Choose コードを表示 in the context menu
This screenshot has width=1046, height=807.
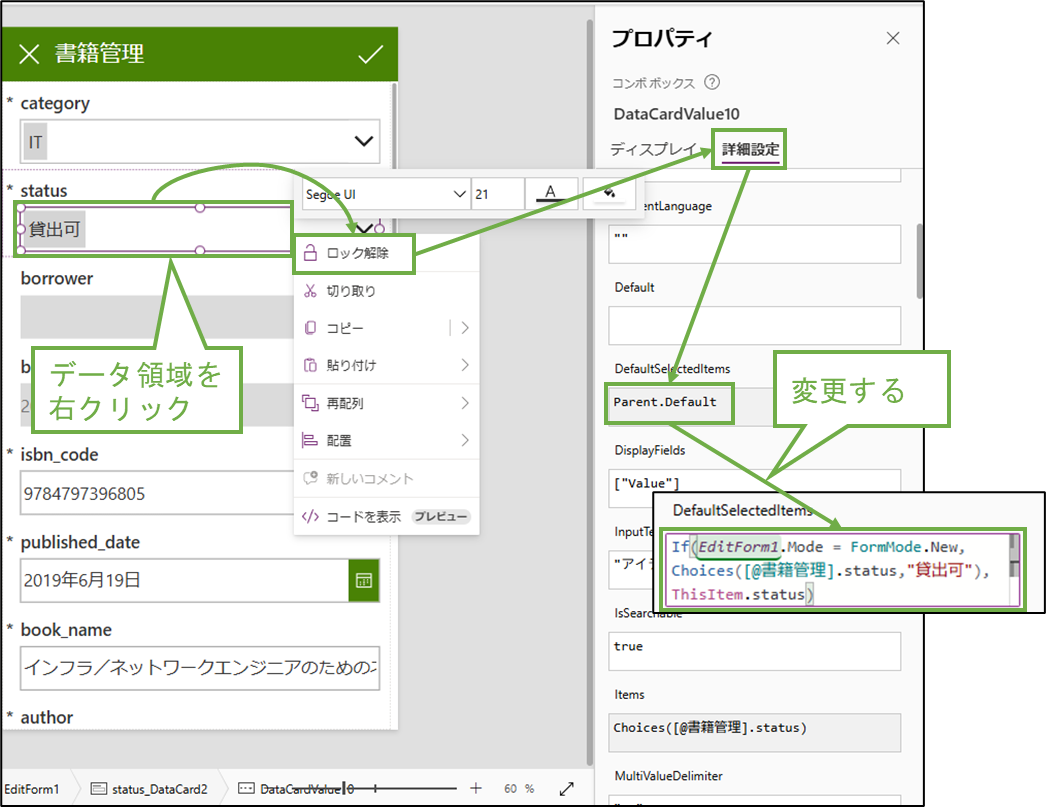386,516
